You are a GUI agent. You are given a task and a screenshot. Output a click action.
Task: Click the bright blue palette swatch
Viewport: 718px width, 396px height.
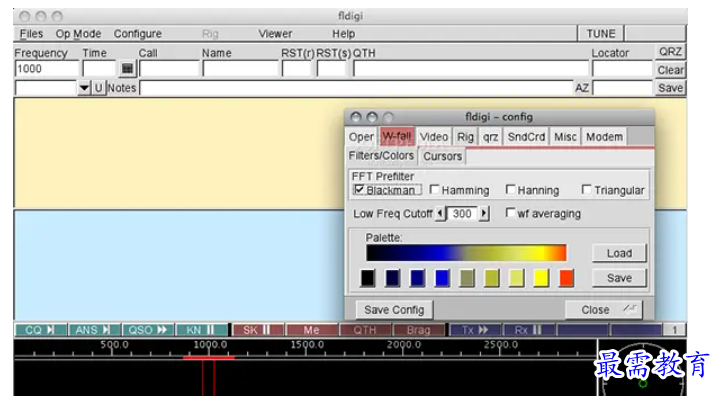click(x=442, y=278)
